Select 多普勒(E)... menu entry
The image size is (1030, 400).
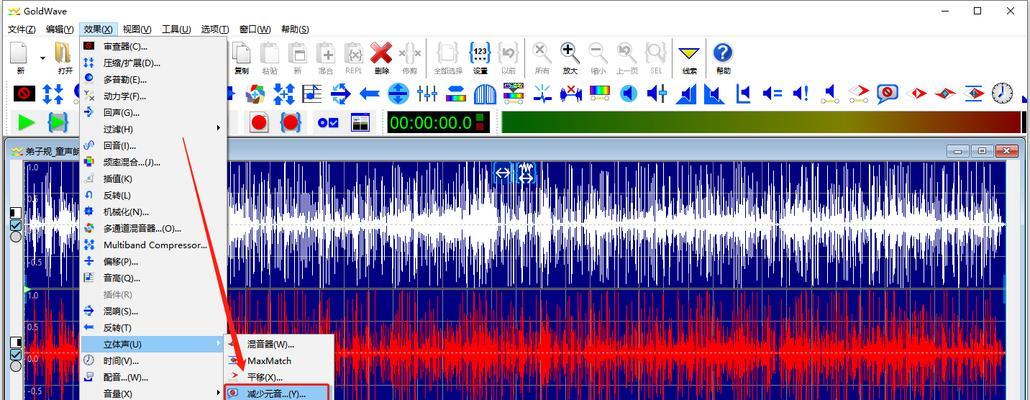click(x=154, y=79)
